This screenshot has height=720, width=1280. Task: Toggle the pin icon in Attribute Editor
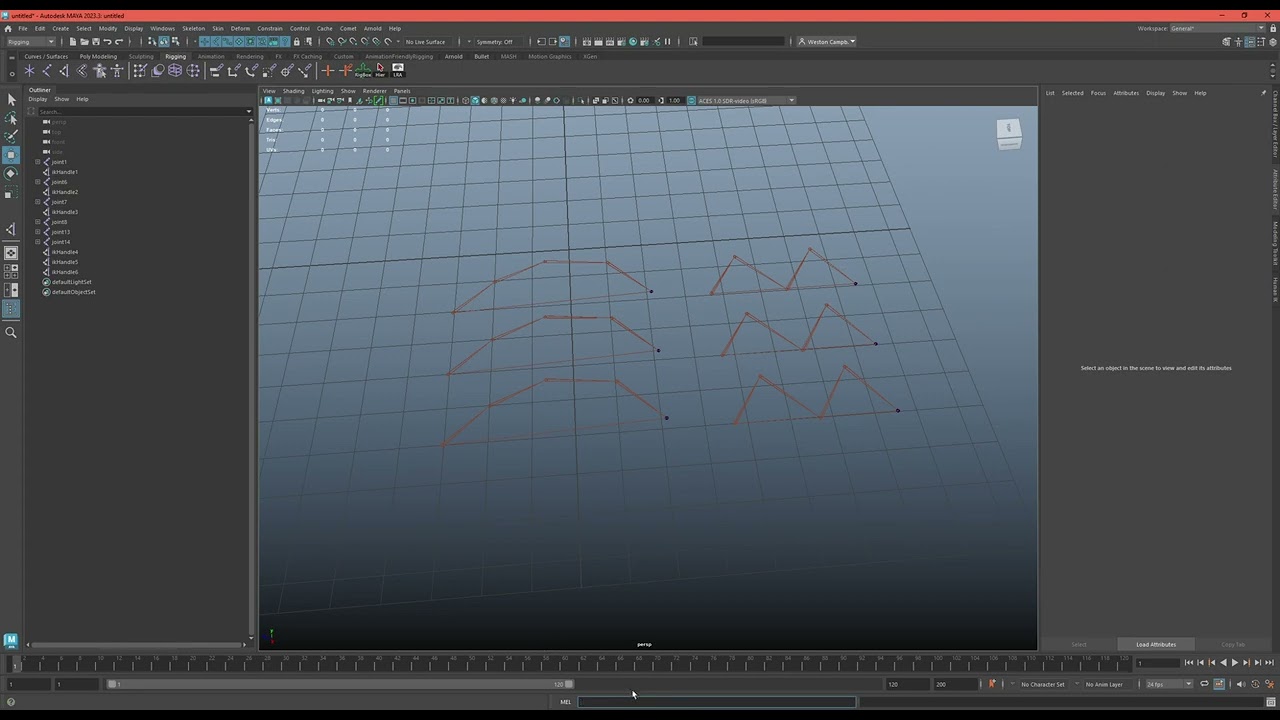pyautogui.click(x=1263, y=93)
